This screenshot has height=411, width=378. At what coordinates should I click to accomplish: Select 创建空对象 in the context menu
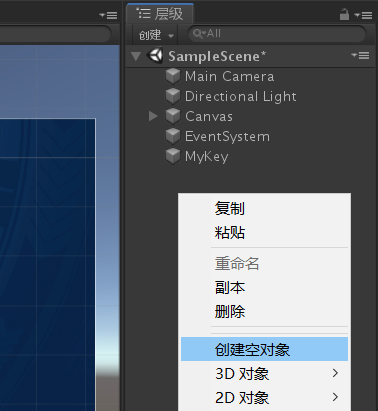click(x=264, y=349)
